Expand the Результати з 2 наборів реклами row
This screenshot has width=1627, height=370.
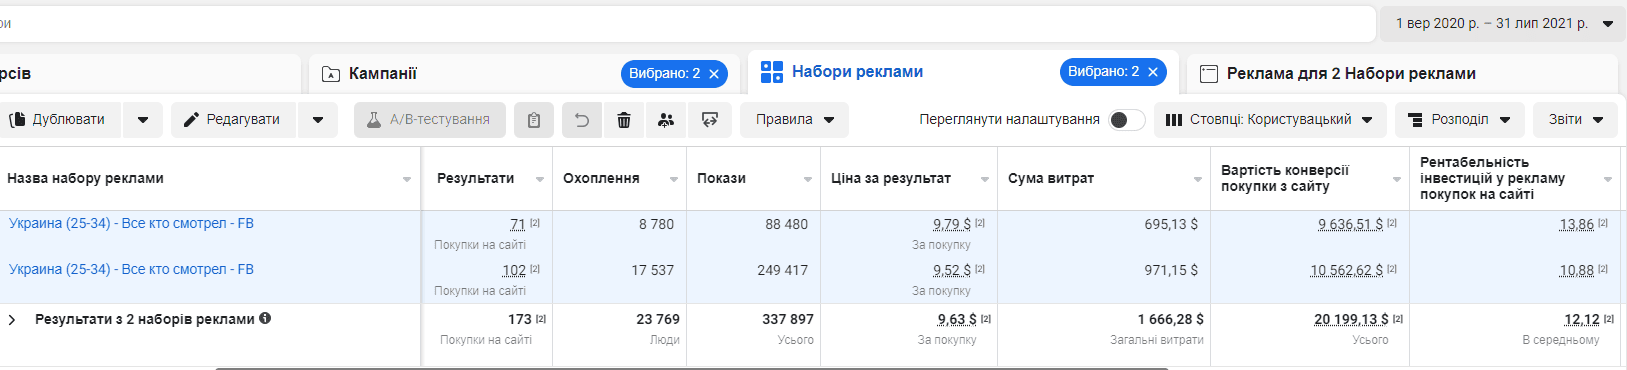click(x=12, y=320)
